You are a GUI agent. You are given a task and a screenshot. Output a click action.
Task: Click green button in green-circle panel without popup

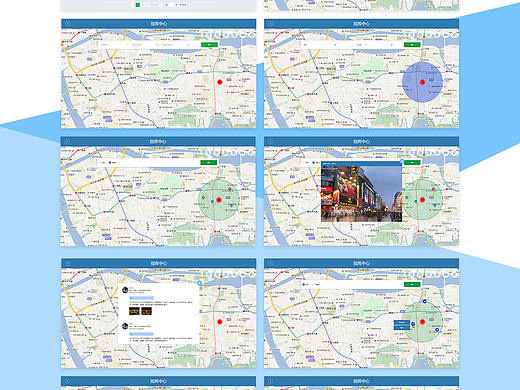pos(209,162)
